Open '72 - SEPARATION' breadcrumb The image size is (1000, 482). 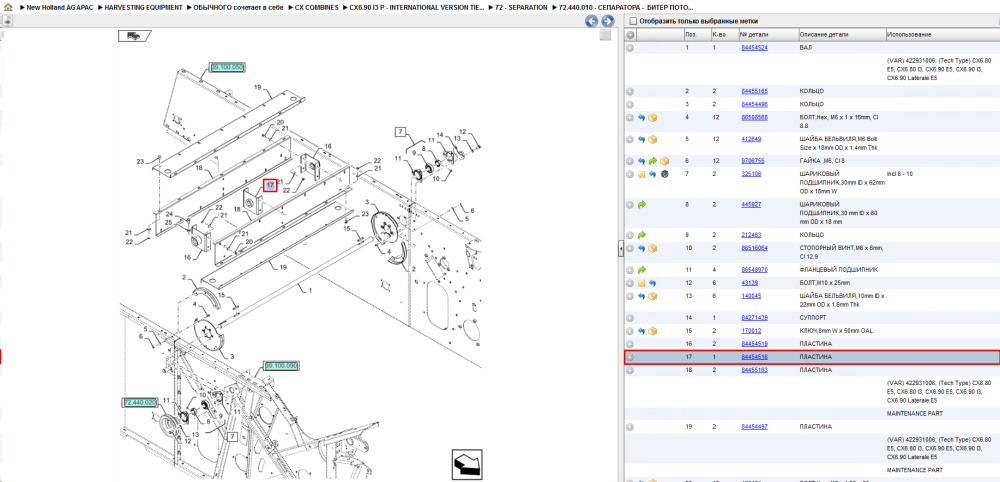coord(521,7)
